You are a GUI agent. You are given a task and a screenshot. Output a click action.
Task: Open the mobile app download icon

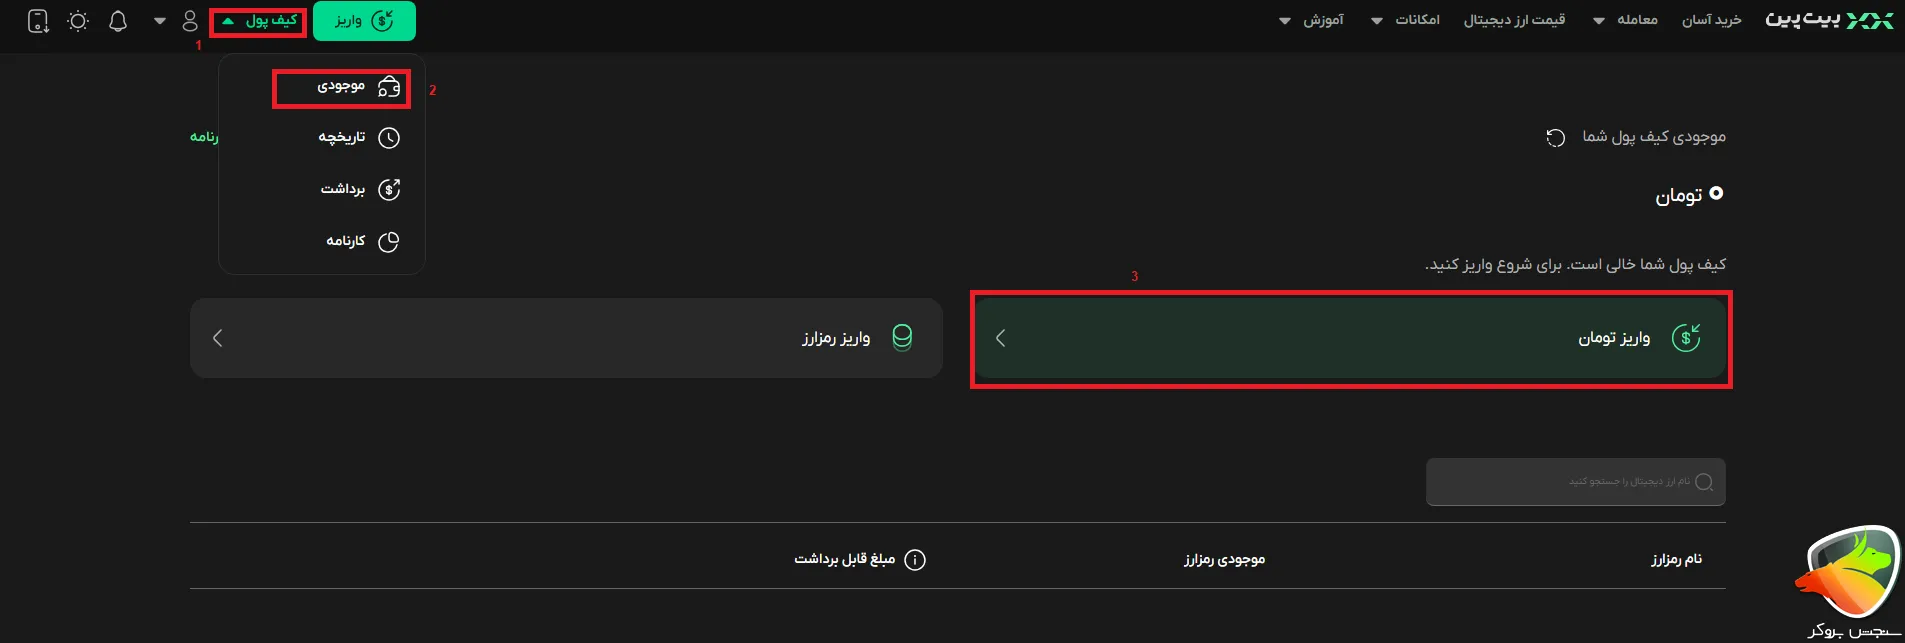(x=38, y=21)
